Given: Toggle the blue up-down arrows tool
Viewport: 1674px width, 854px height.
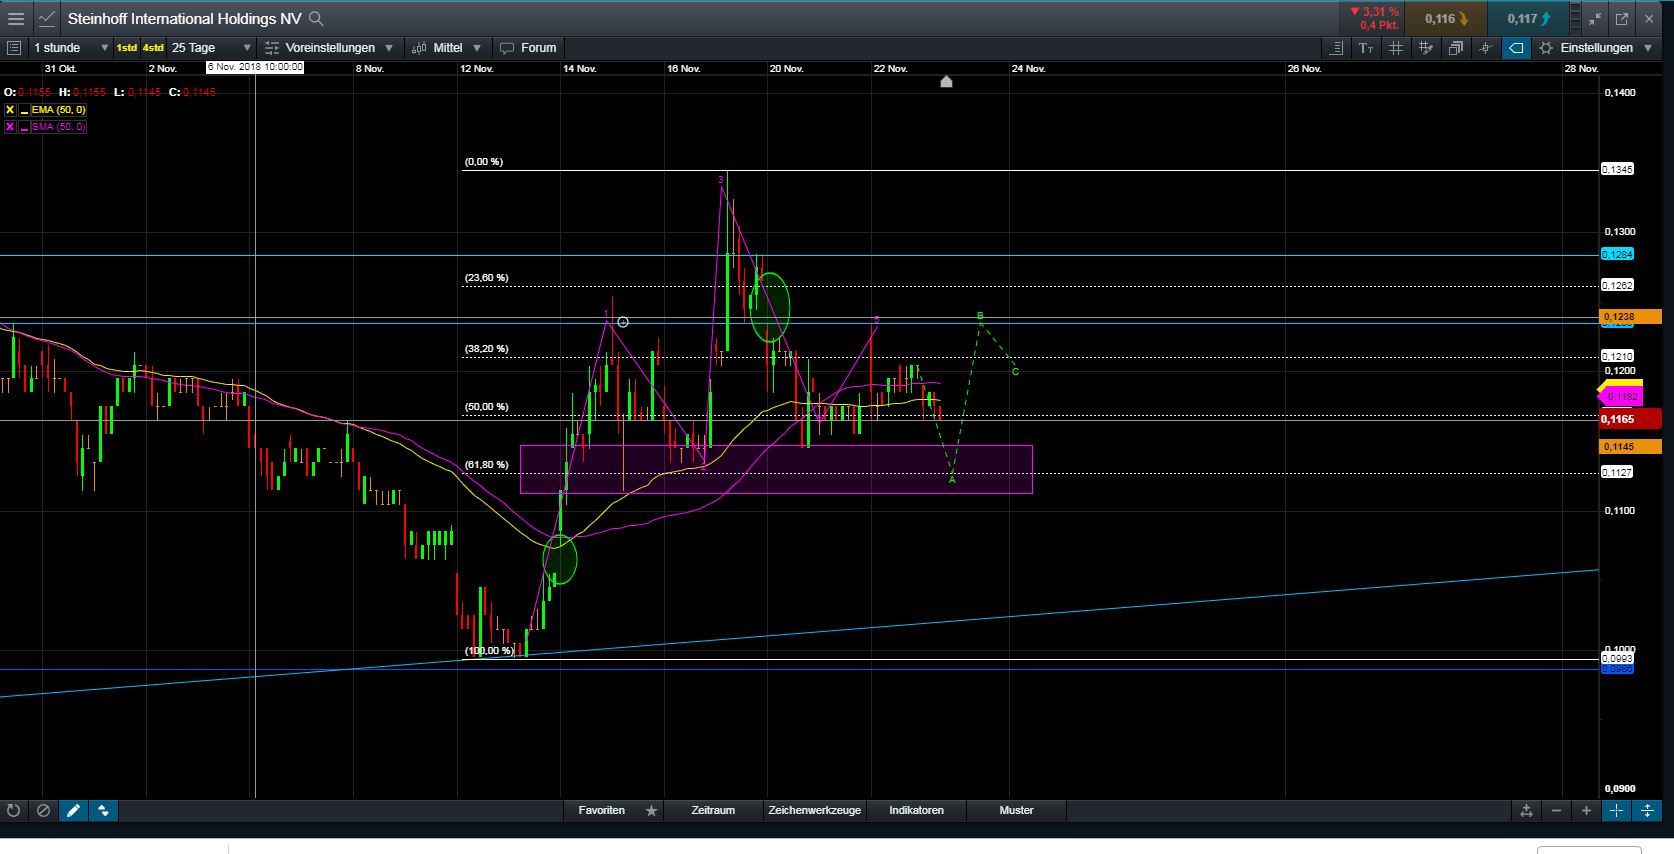Looking at the screenshot, I should pos(103,811).
